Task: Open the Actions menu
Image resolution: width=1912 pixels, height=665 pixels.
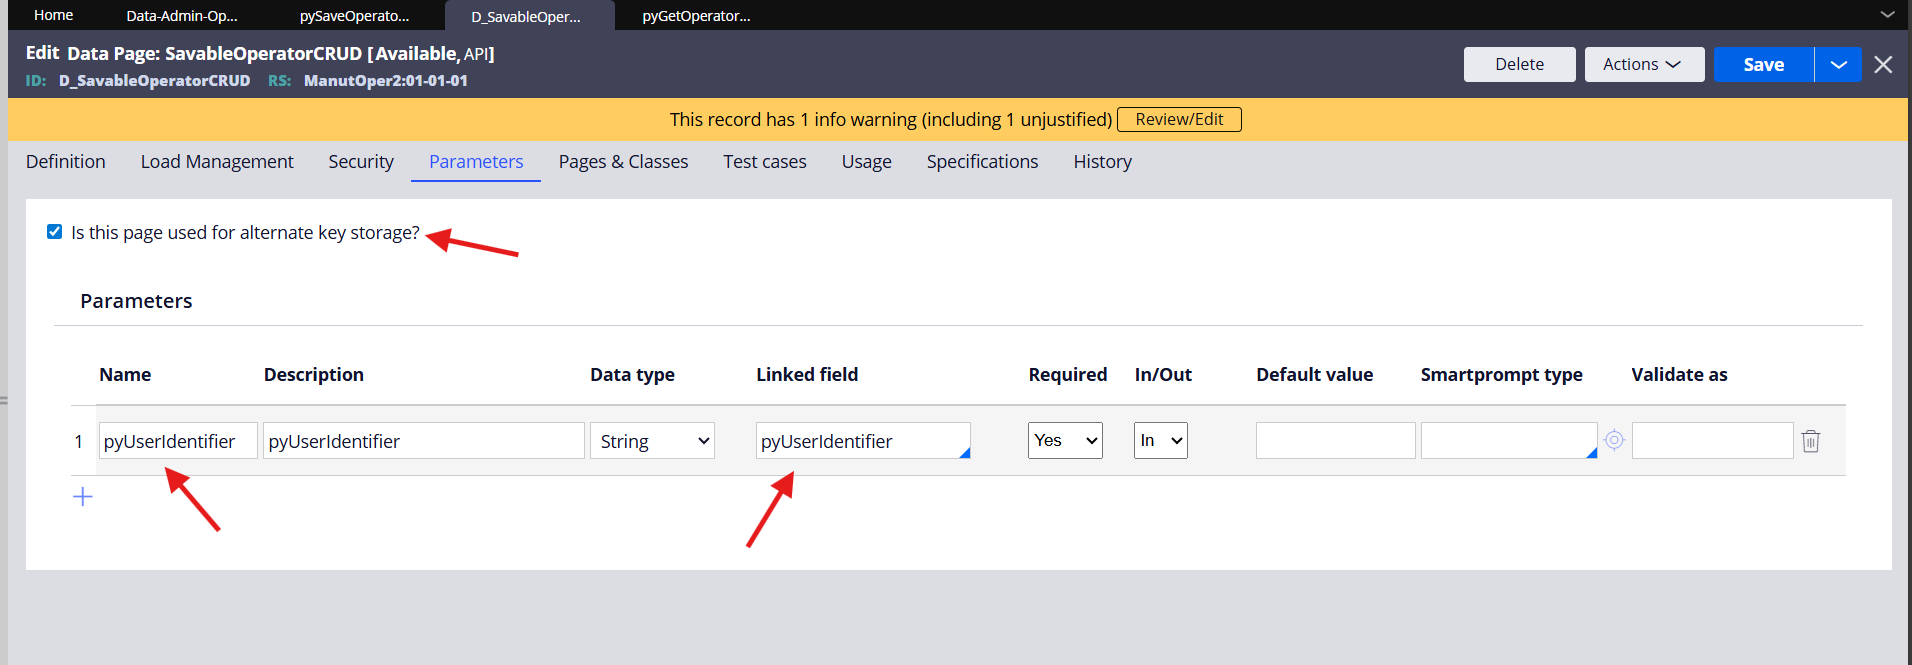Action: pyautogui.click(x=1644, y=65)
